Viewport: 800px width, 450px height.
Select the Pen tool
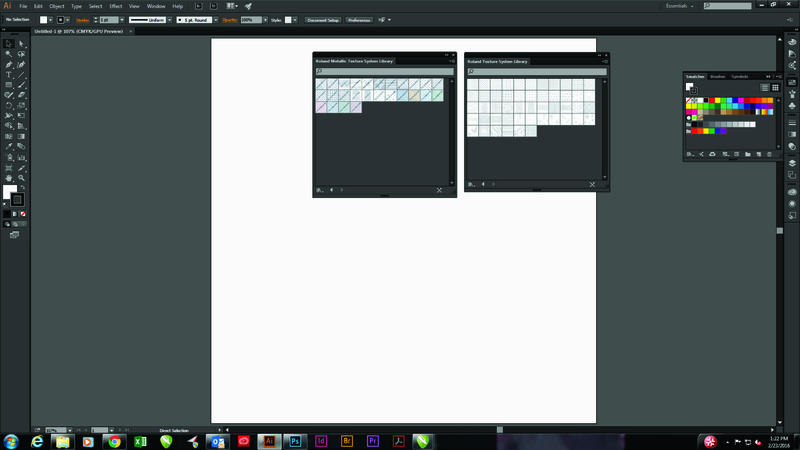9,65
